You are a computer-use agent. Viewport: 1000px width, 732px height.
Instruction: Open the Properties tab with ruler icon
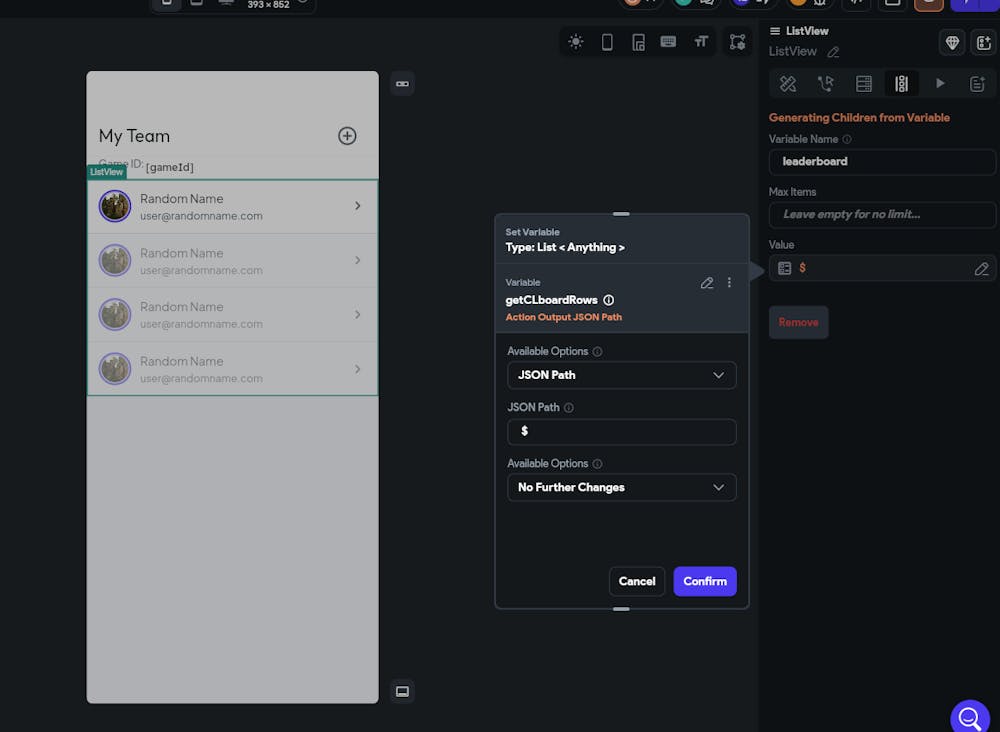[x=788, y=84]
